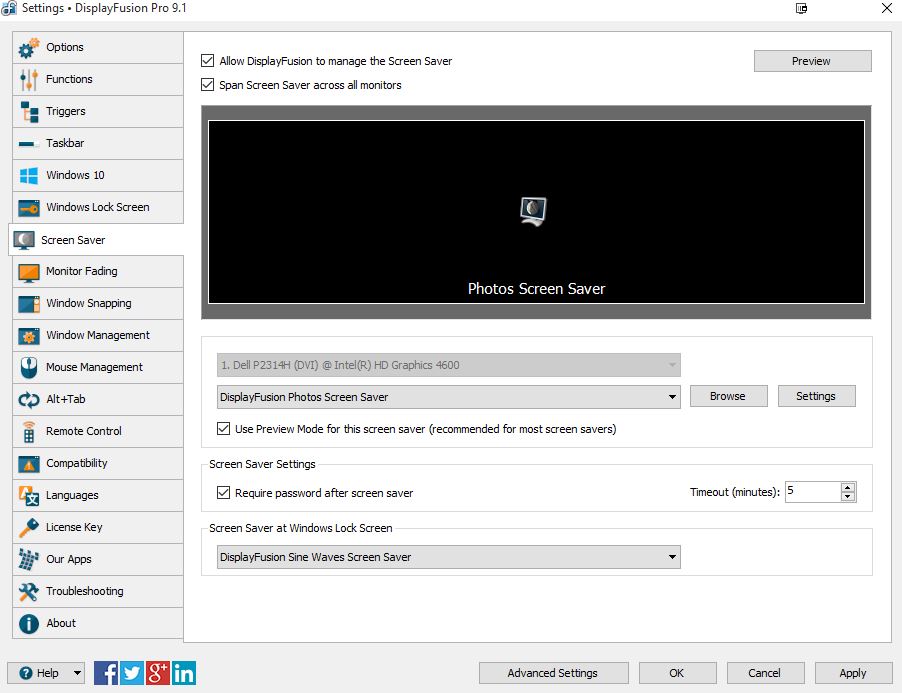The height and width of the screenshot is (693, 902).
Task: Click the Preview button
Action: [811, 61]
